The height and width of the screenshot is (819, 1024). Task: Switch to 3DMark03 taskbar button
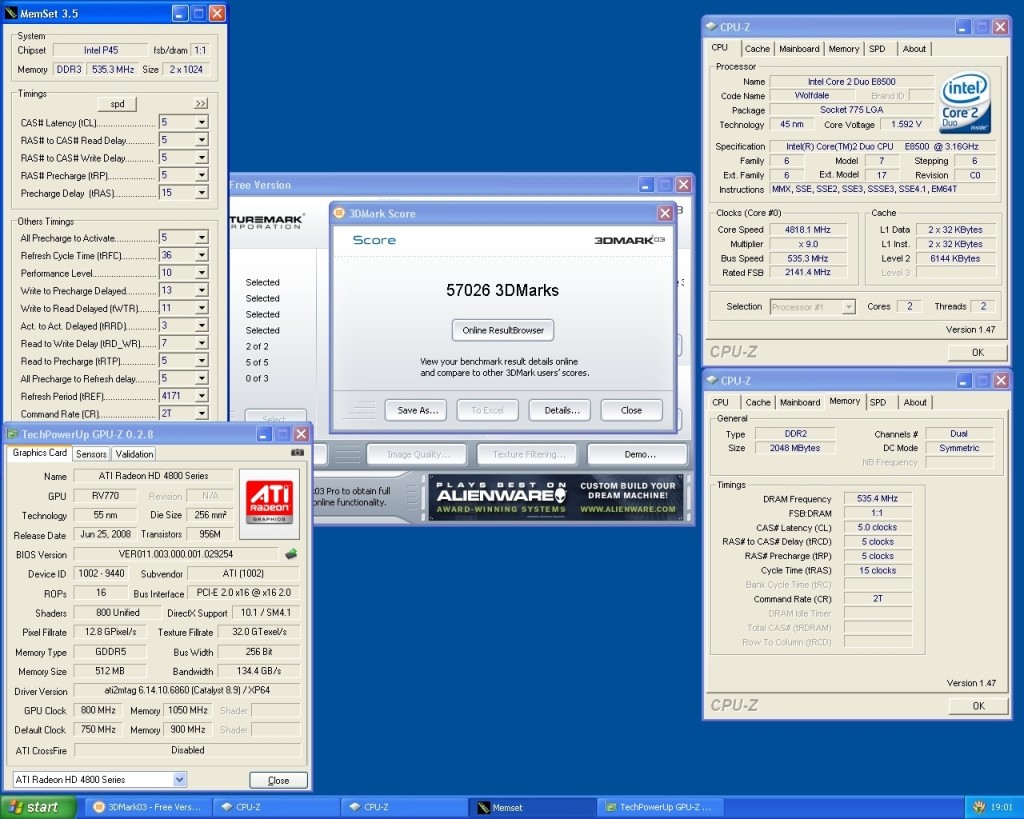(148, 807)
